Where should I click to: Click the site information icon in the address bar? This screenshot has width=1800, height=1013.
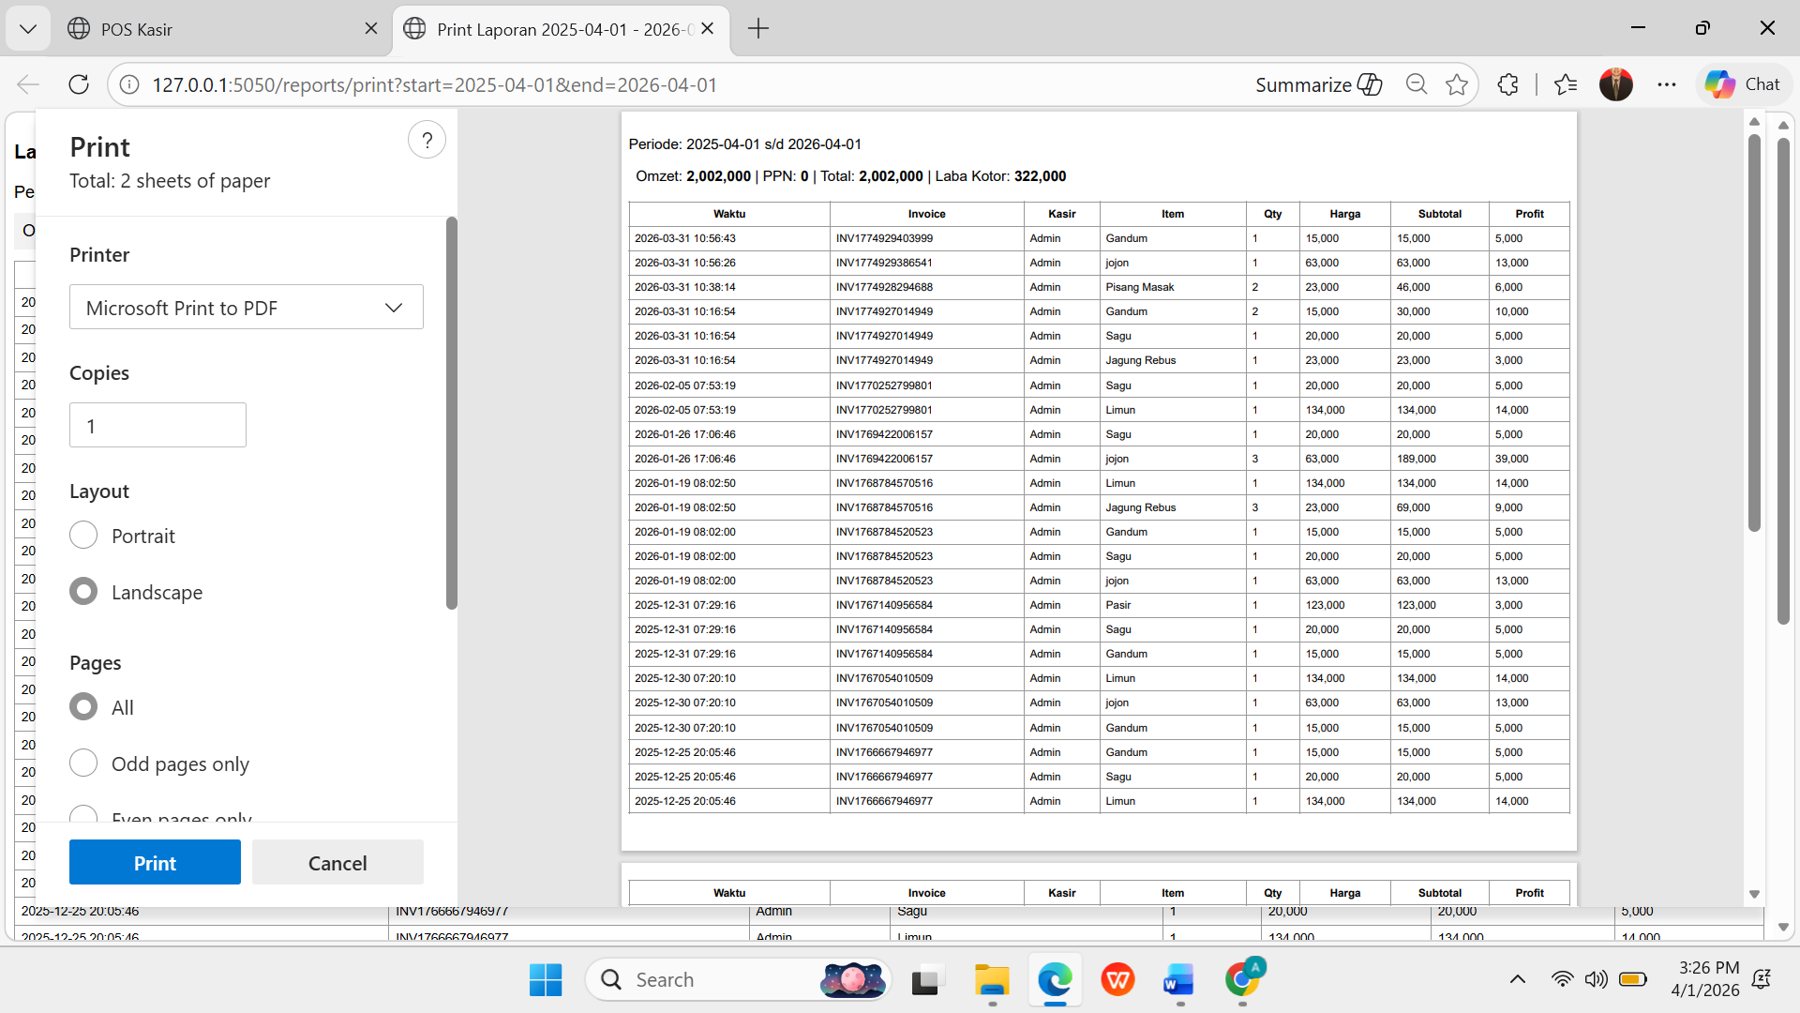[x=129, y=84]
